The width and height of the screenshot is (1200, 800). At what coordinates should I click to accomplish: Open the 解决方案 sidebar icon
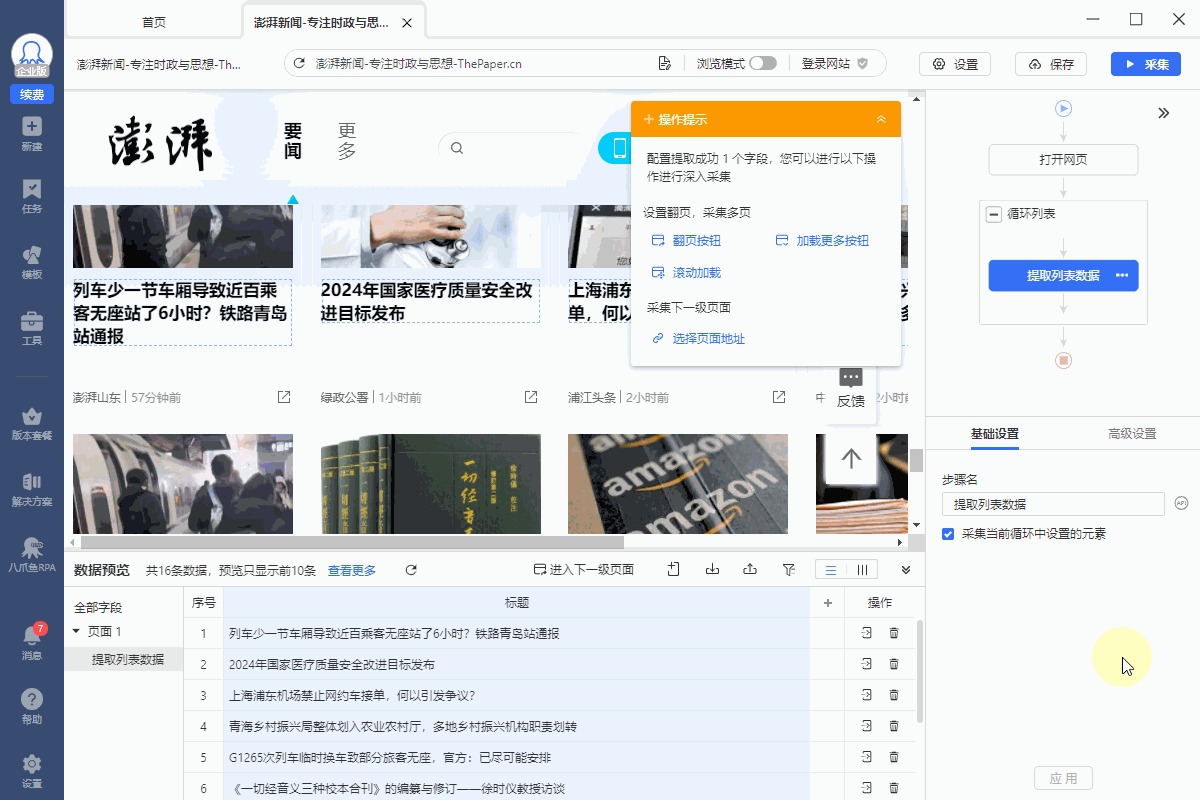click(x=32, y=481)
